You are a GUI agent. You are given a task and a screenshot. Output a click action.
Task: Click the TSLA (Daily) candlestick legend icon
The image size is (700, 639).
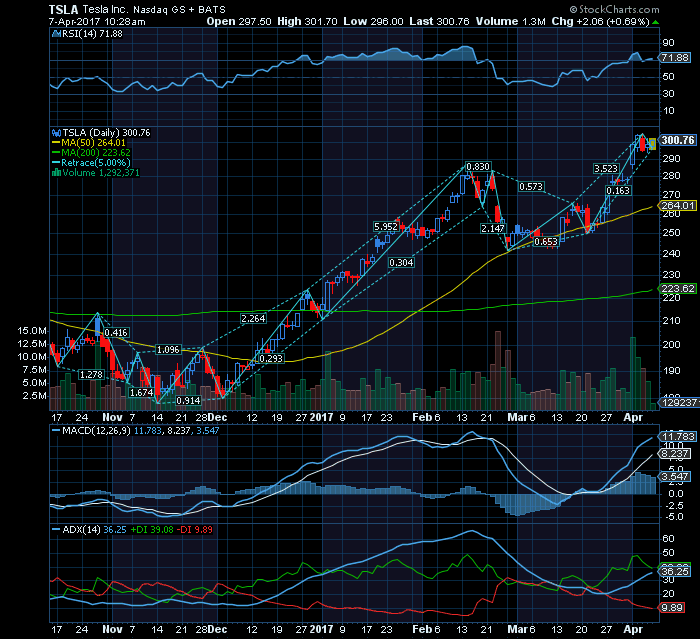(x=56, y=133)
